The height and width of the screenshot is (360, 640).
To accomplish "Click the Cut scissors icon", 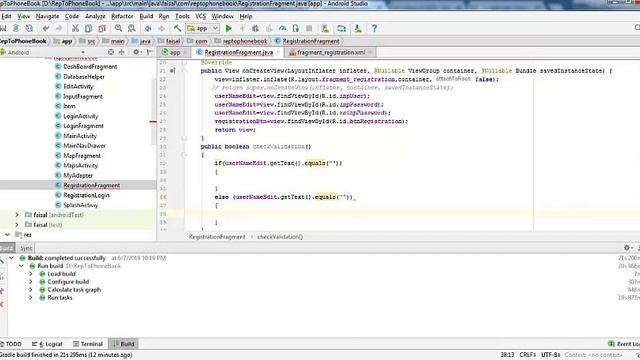I will [x=75, y=29].
